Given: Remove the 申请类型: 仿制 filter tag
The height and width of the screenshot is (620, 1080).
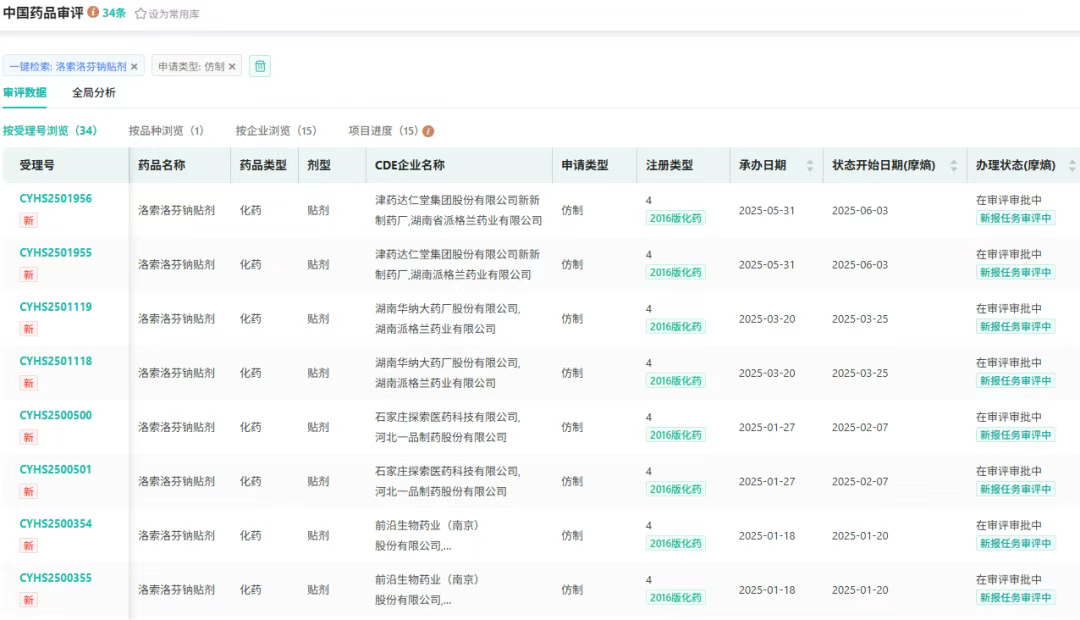Looking at the screenshot, I should pos(233,67).
